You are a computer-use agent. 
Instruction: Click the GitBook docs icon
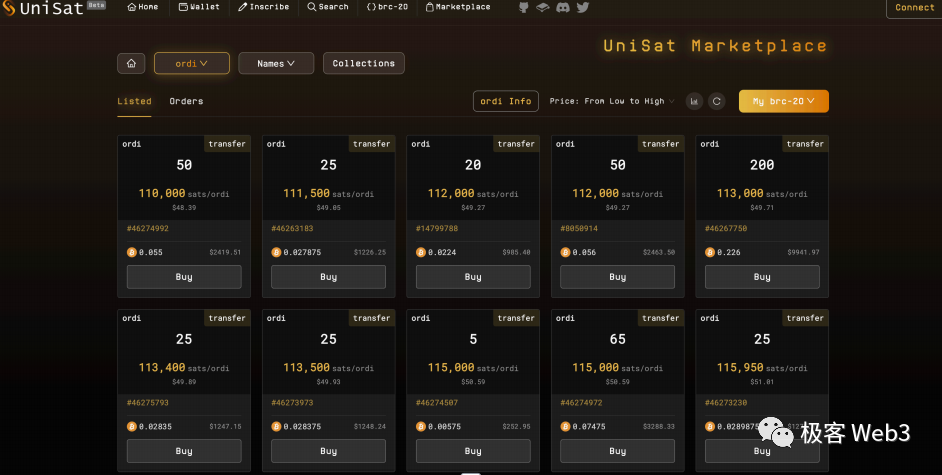[543, 7]
